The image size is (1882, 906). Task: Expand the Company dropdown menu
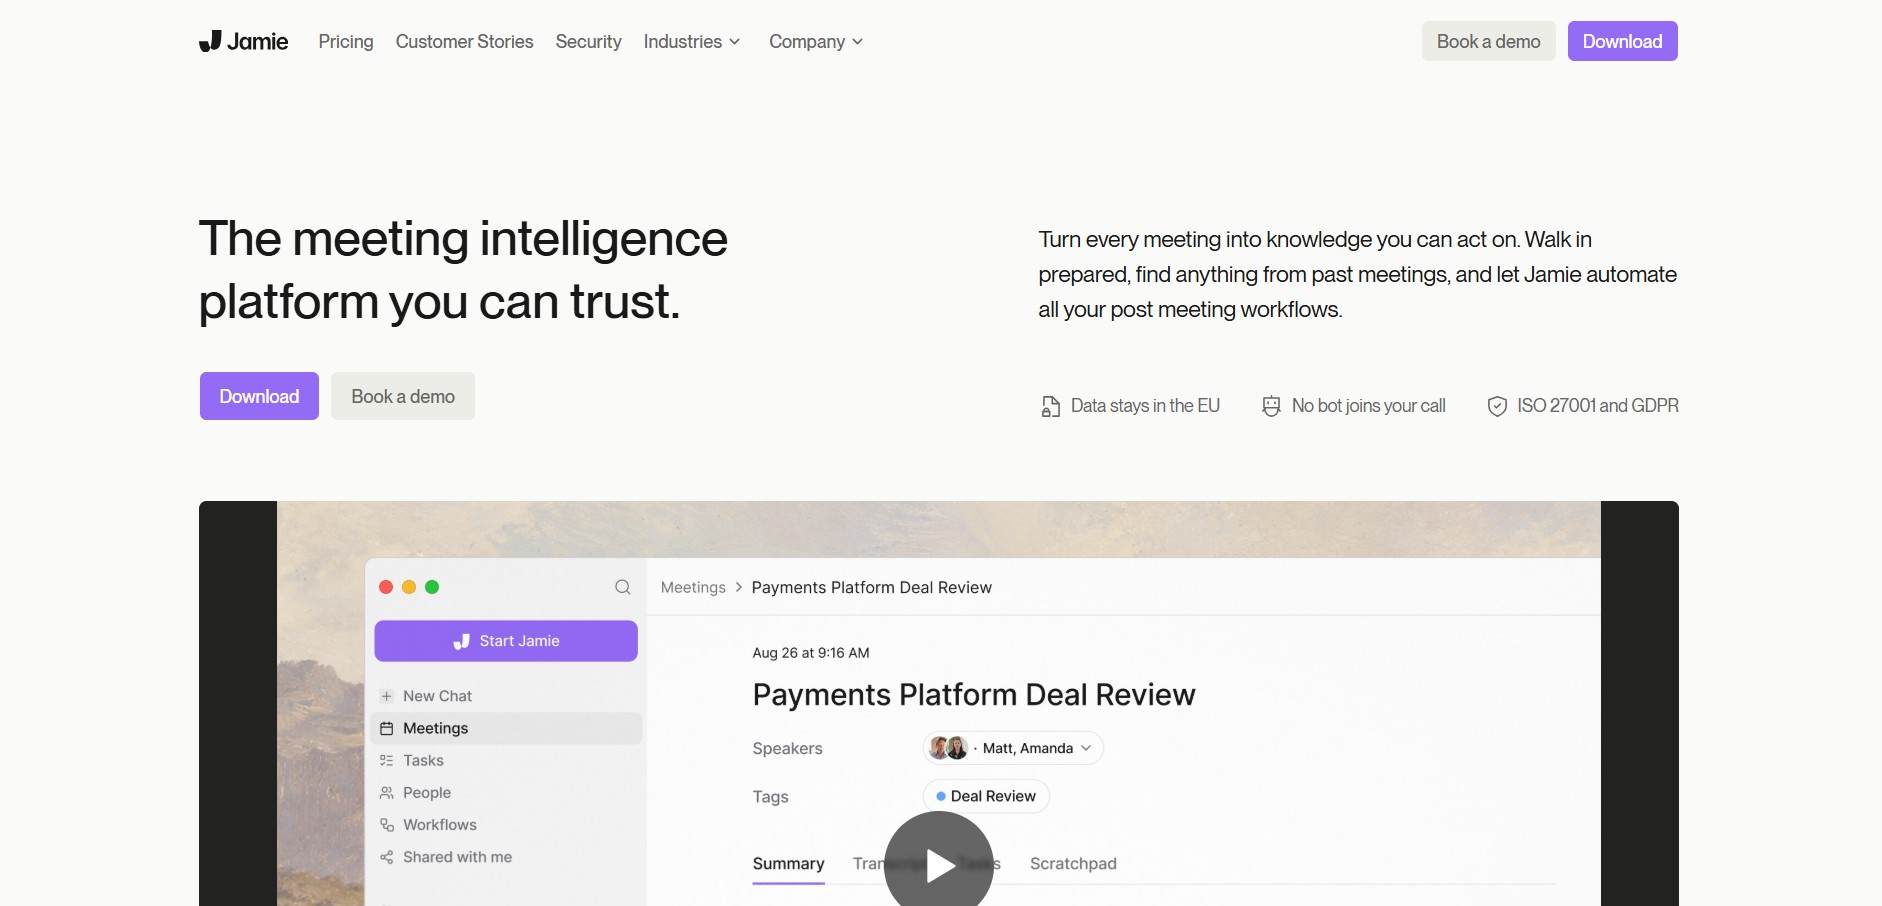click(816, 41)
